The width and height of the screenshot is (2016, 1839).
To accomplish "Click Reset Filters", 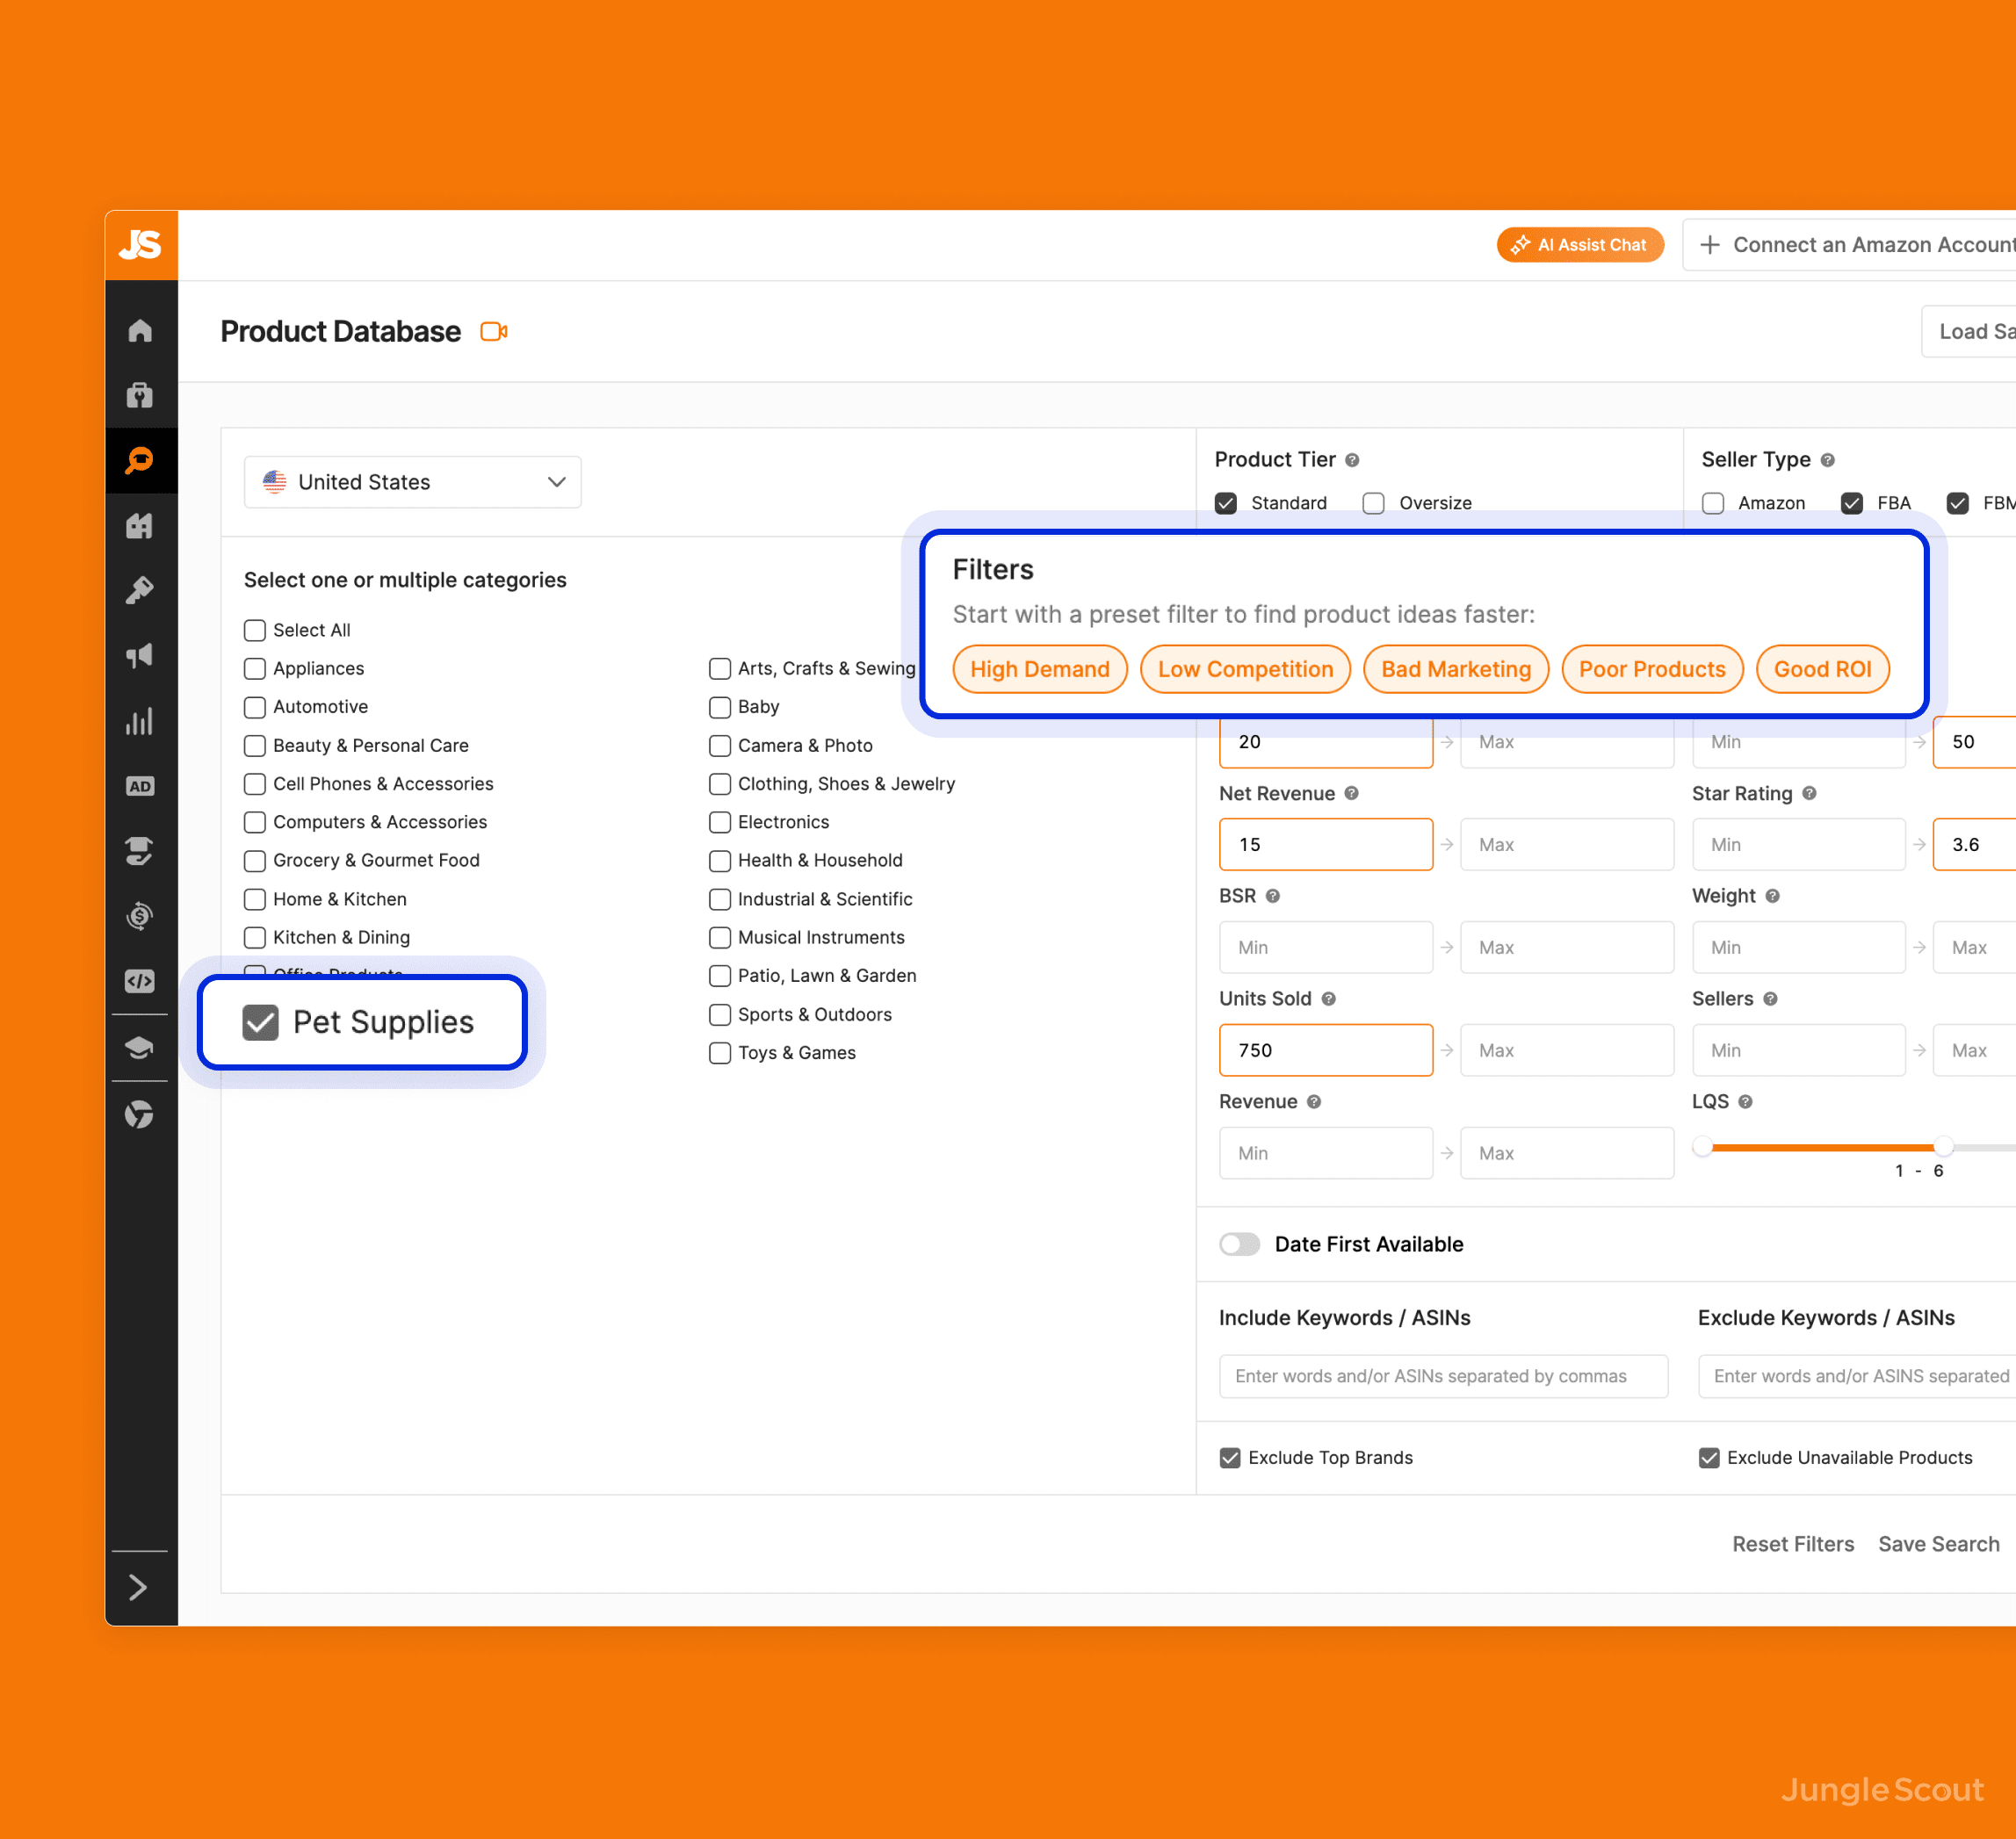I will tap(1793, 1544).
